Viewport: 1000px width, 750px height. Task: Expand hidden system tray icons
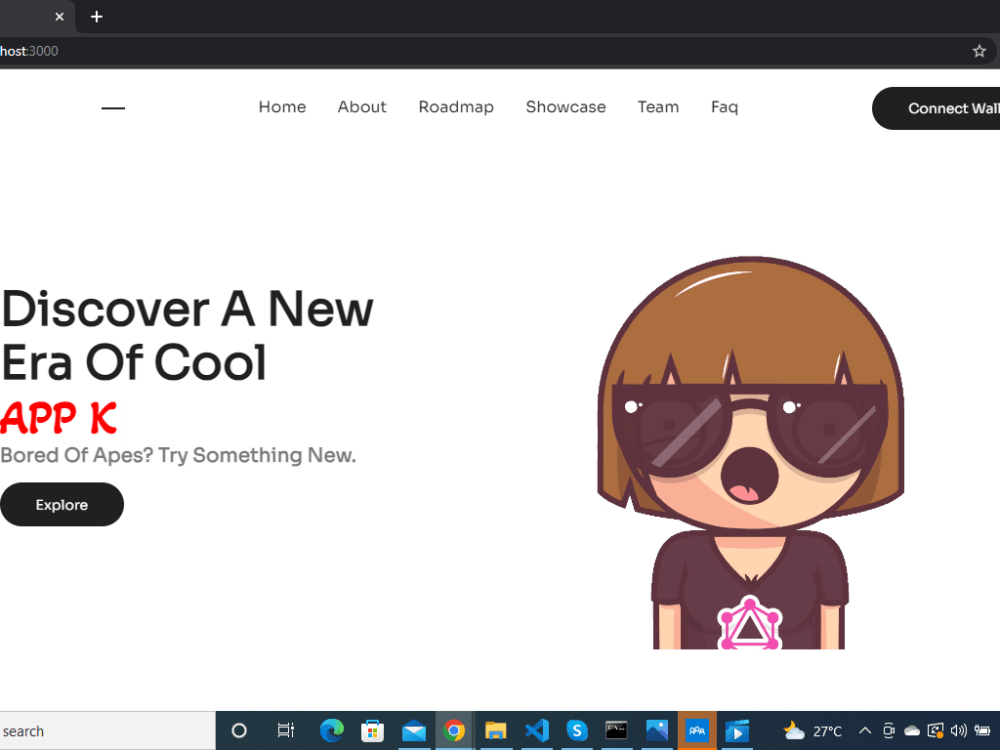click(x=863, y=730)
